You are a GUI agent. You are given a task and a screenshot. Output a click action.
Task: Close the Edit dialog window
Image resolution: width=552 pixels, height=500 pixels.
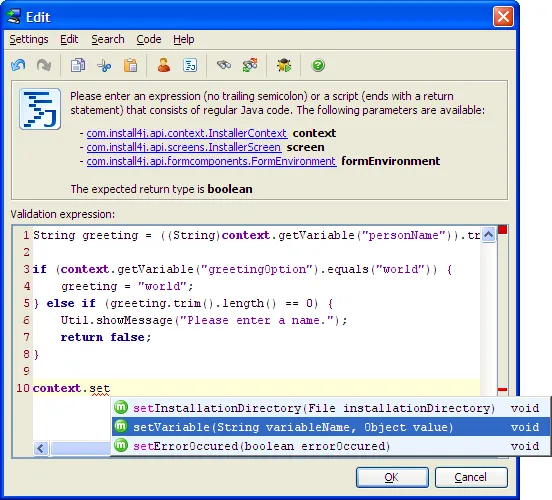[x=503, y=17]
